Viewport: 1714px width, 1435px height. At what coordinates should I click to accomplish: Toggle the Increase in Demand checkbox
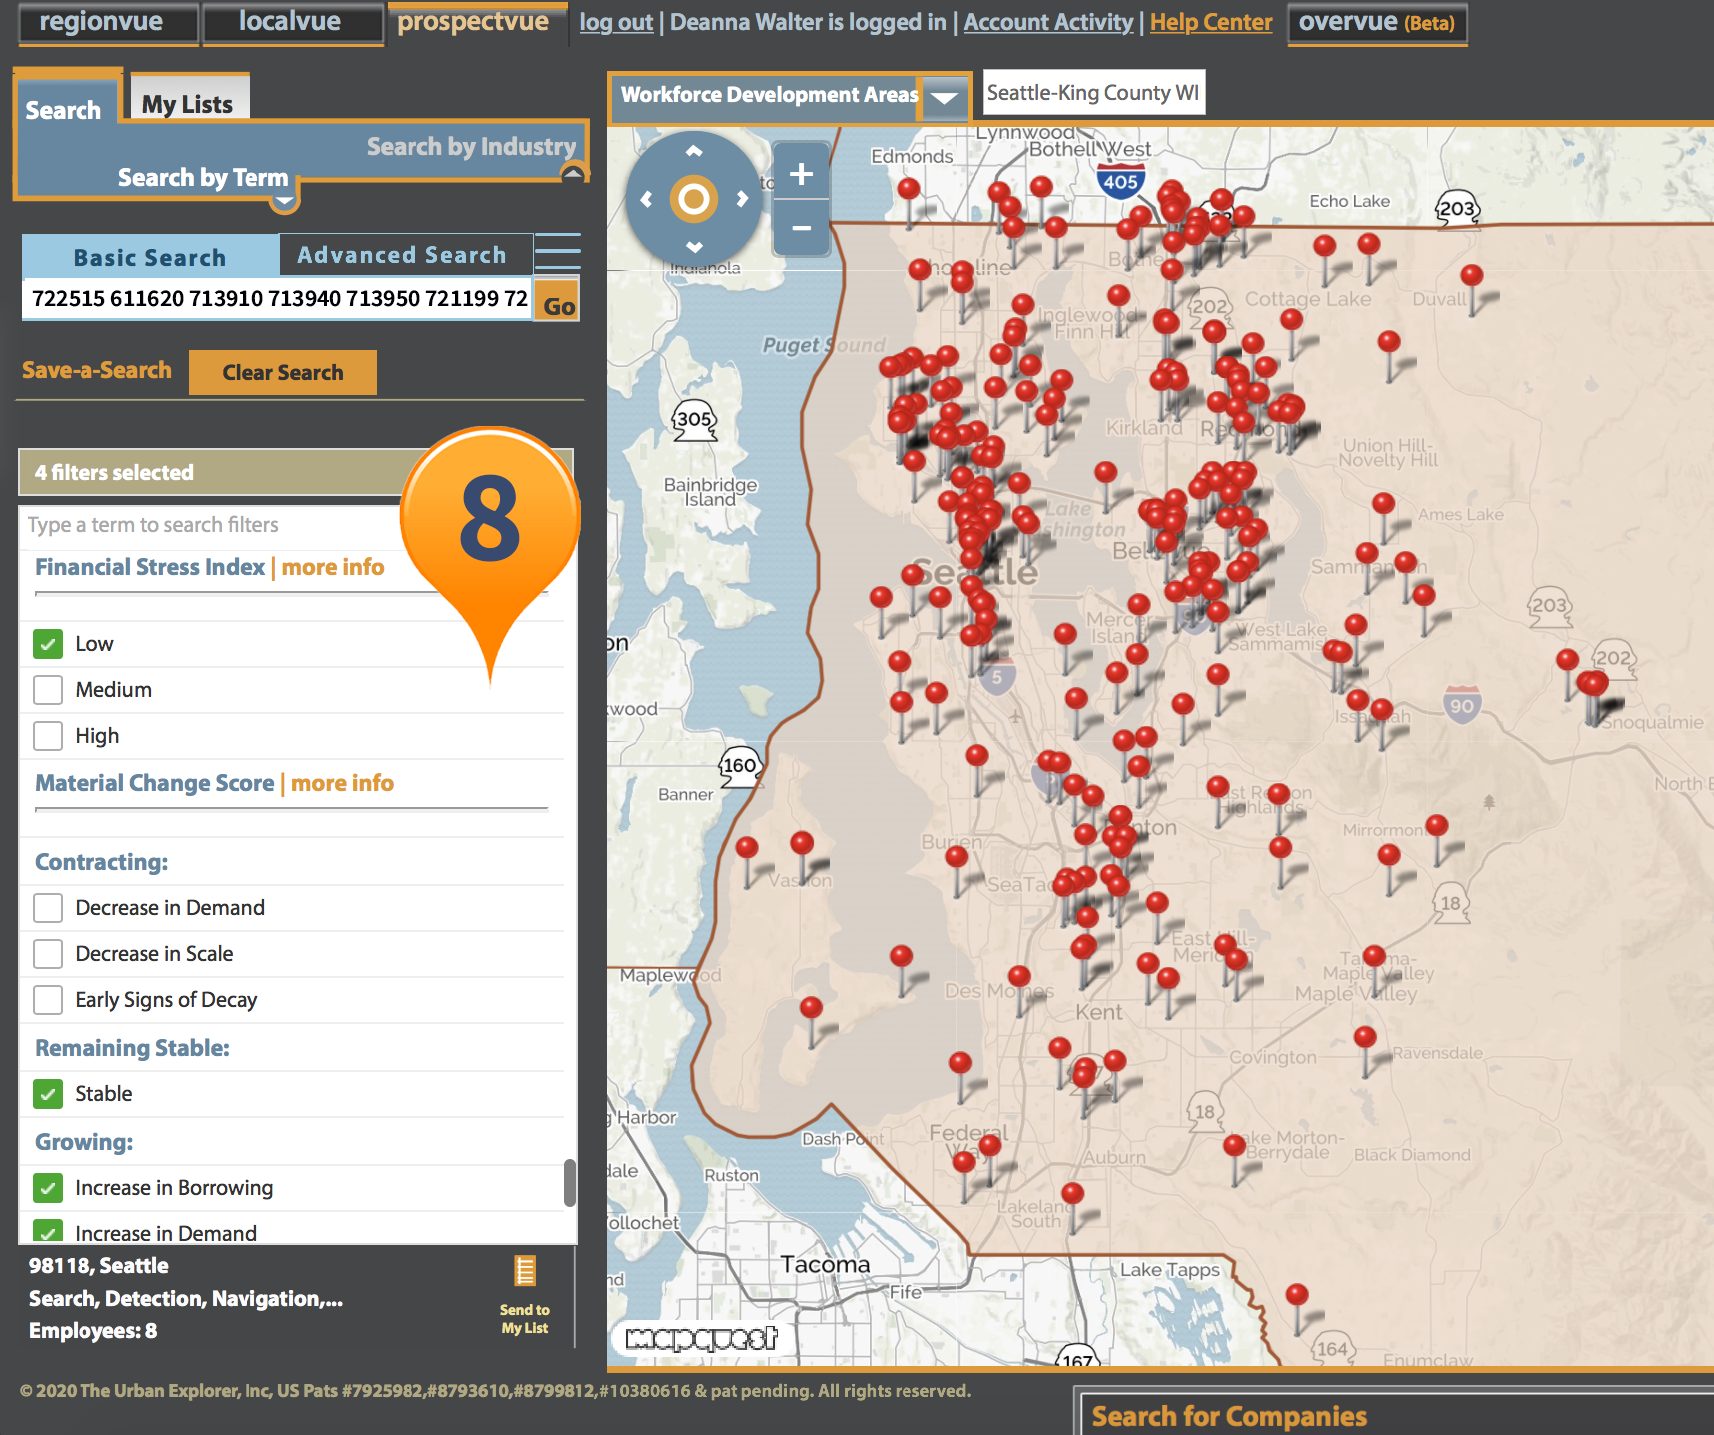(48, 1232)
